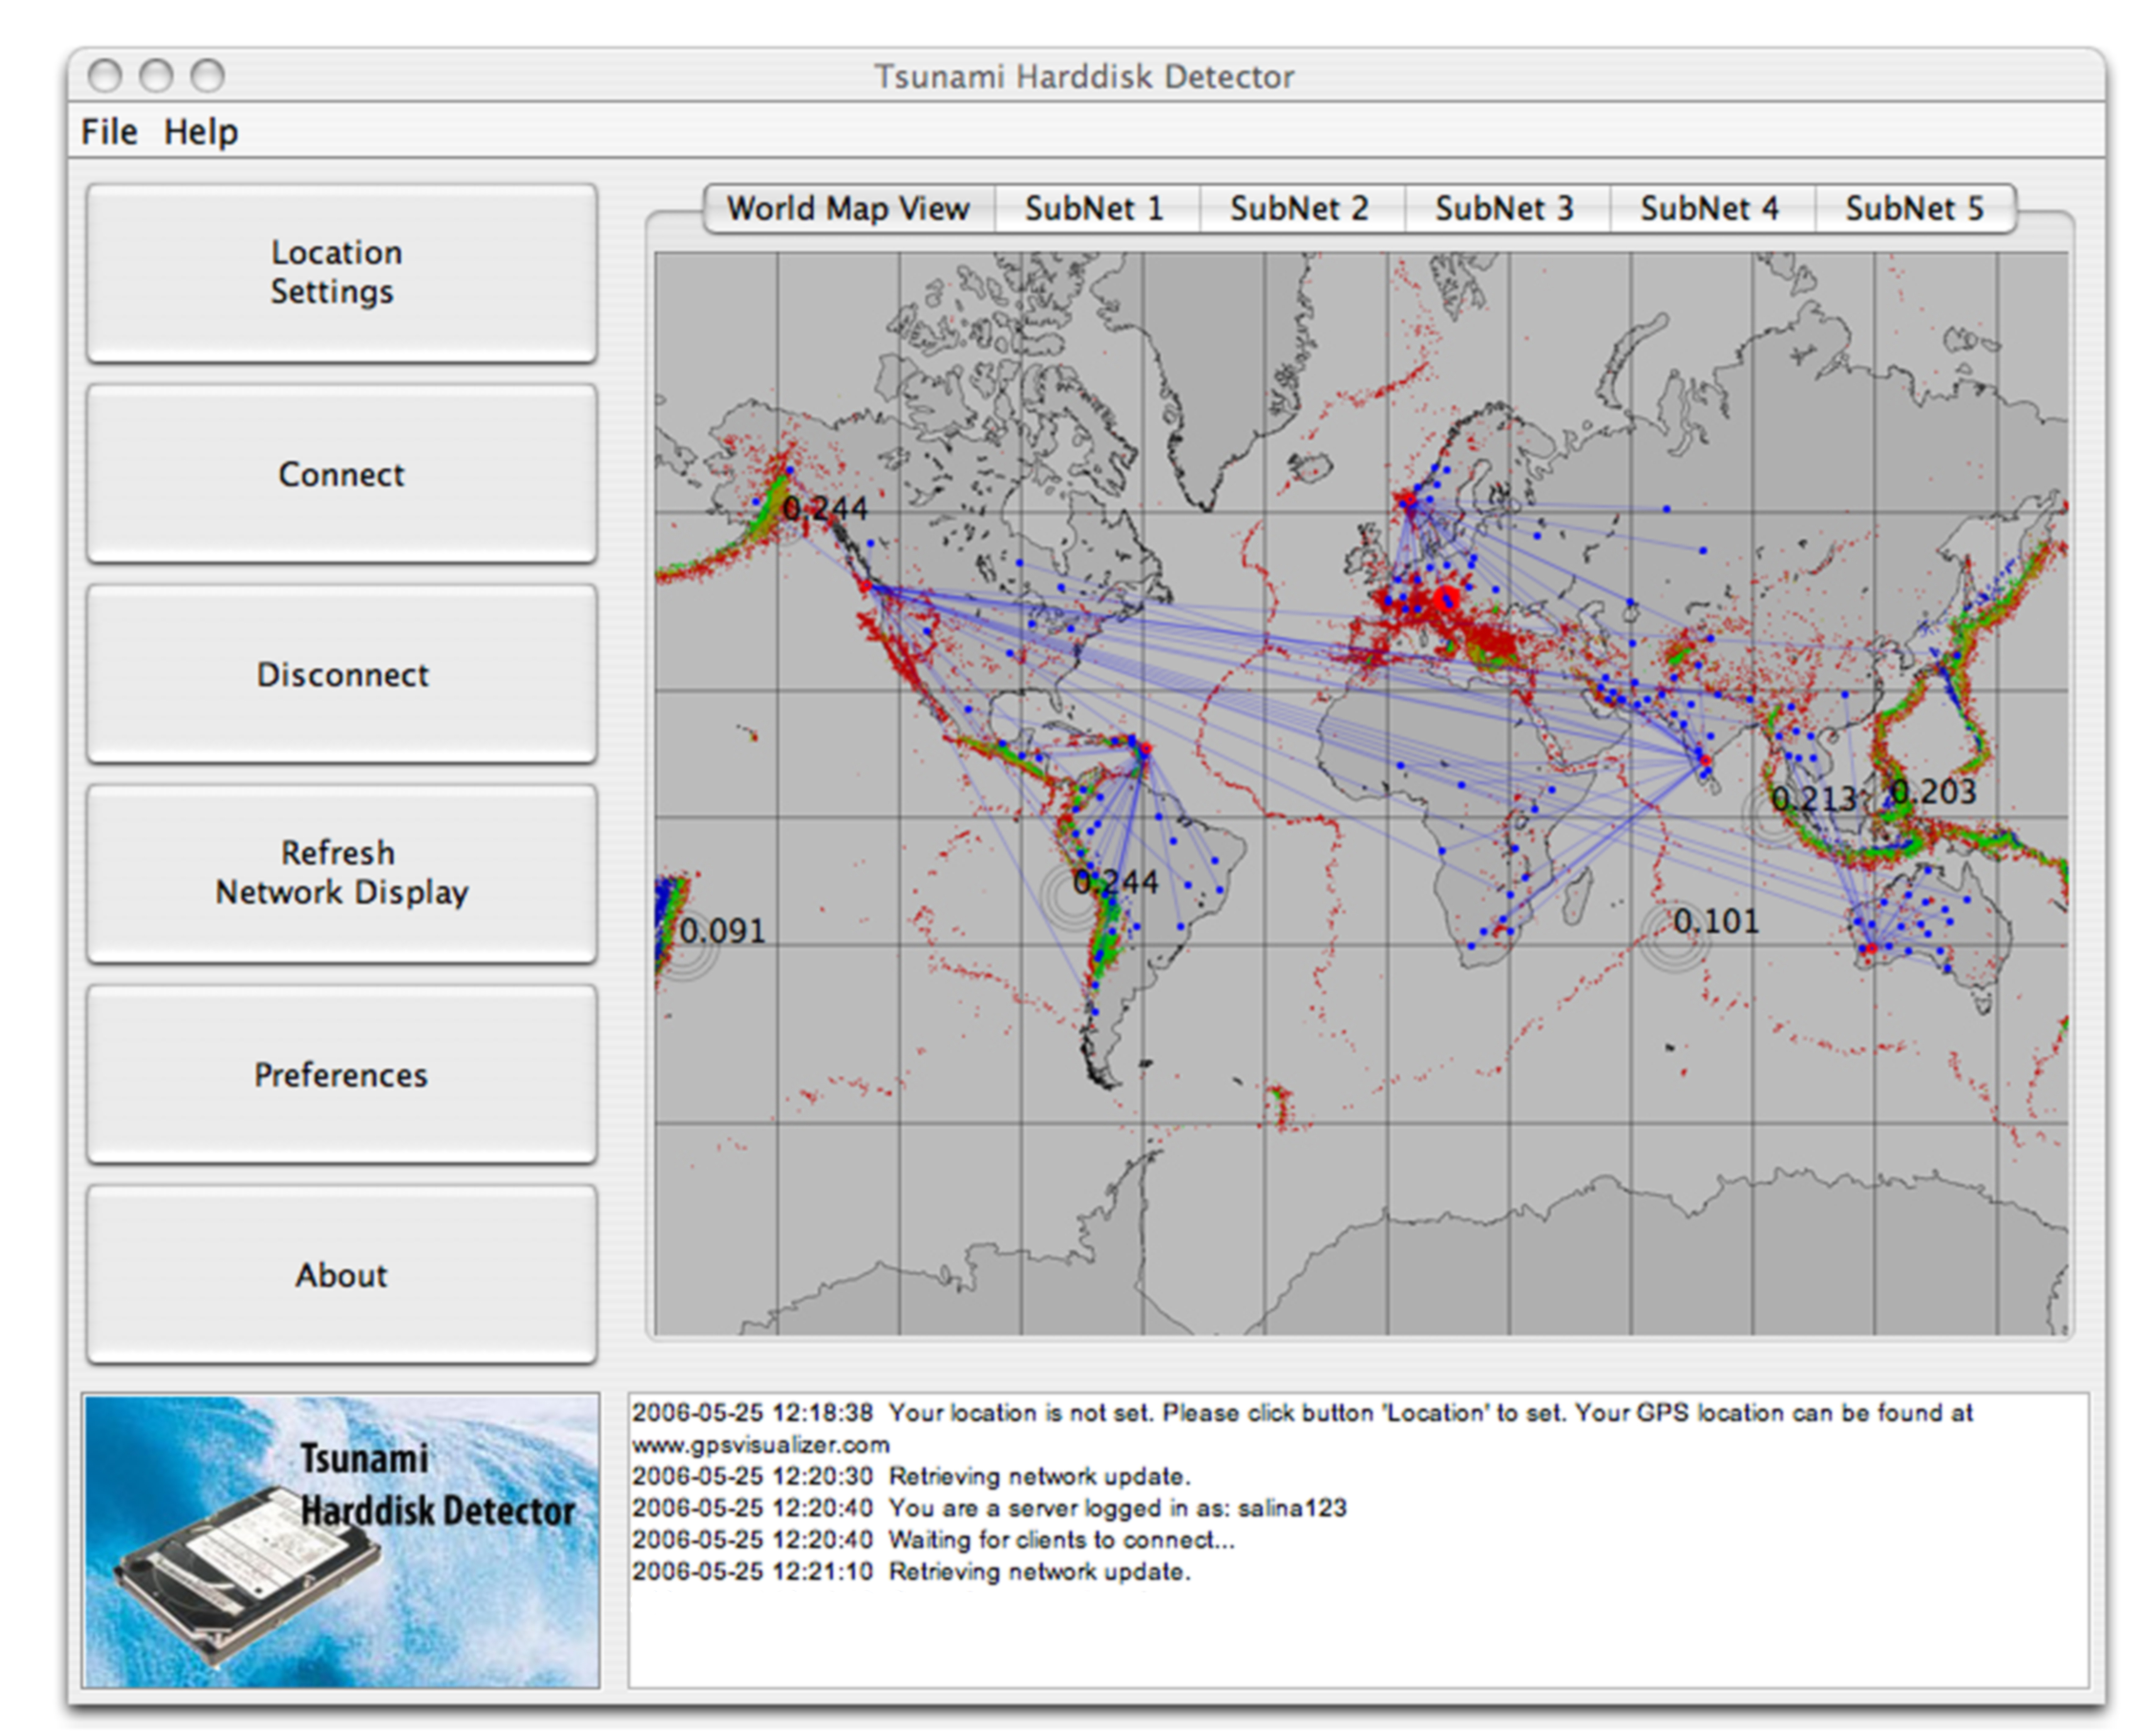Click the Tsunami Harddisk Detector logo image
This screenshot has width=2154, height=1736.
[x=341, y=1540]
